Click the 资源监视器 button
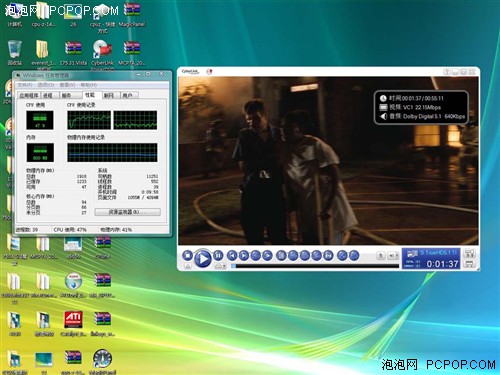500x375 pixels. tap(127, 212)
